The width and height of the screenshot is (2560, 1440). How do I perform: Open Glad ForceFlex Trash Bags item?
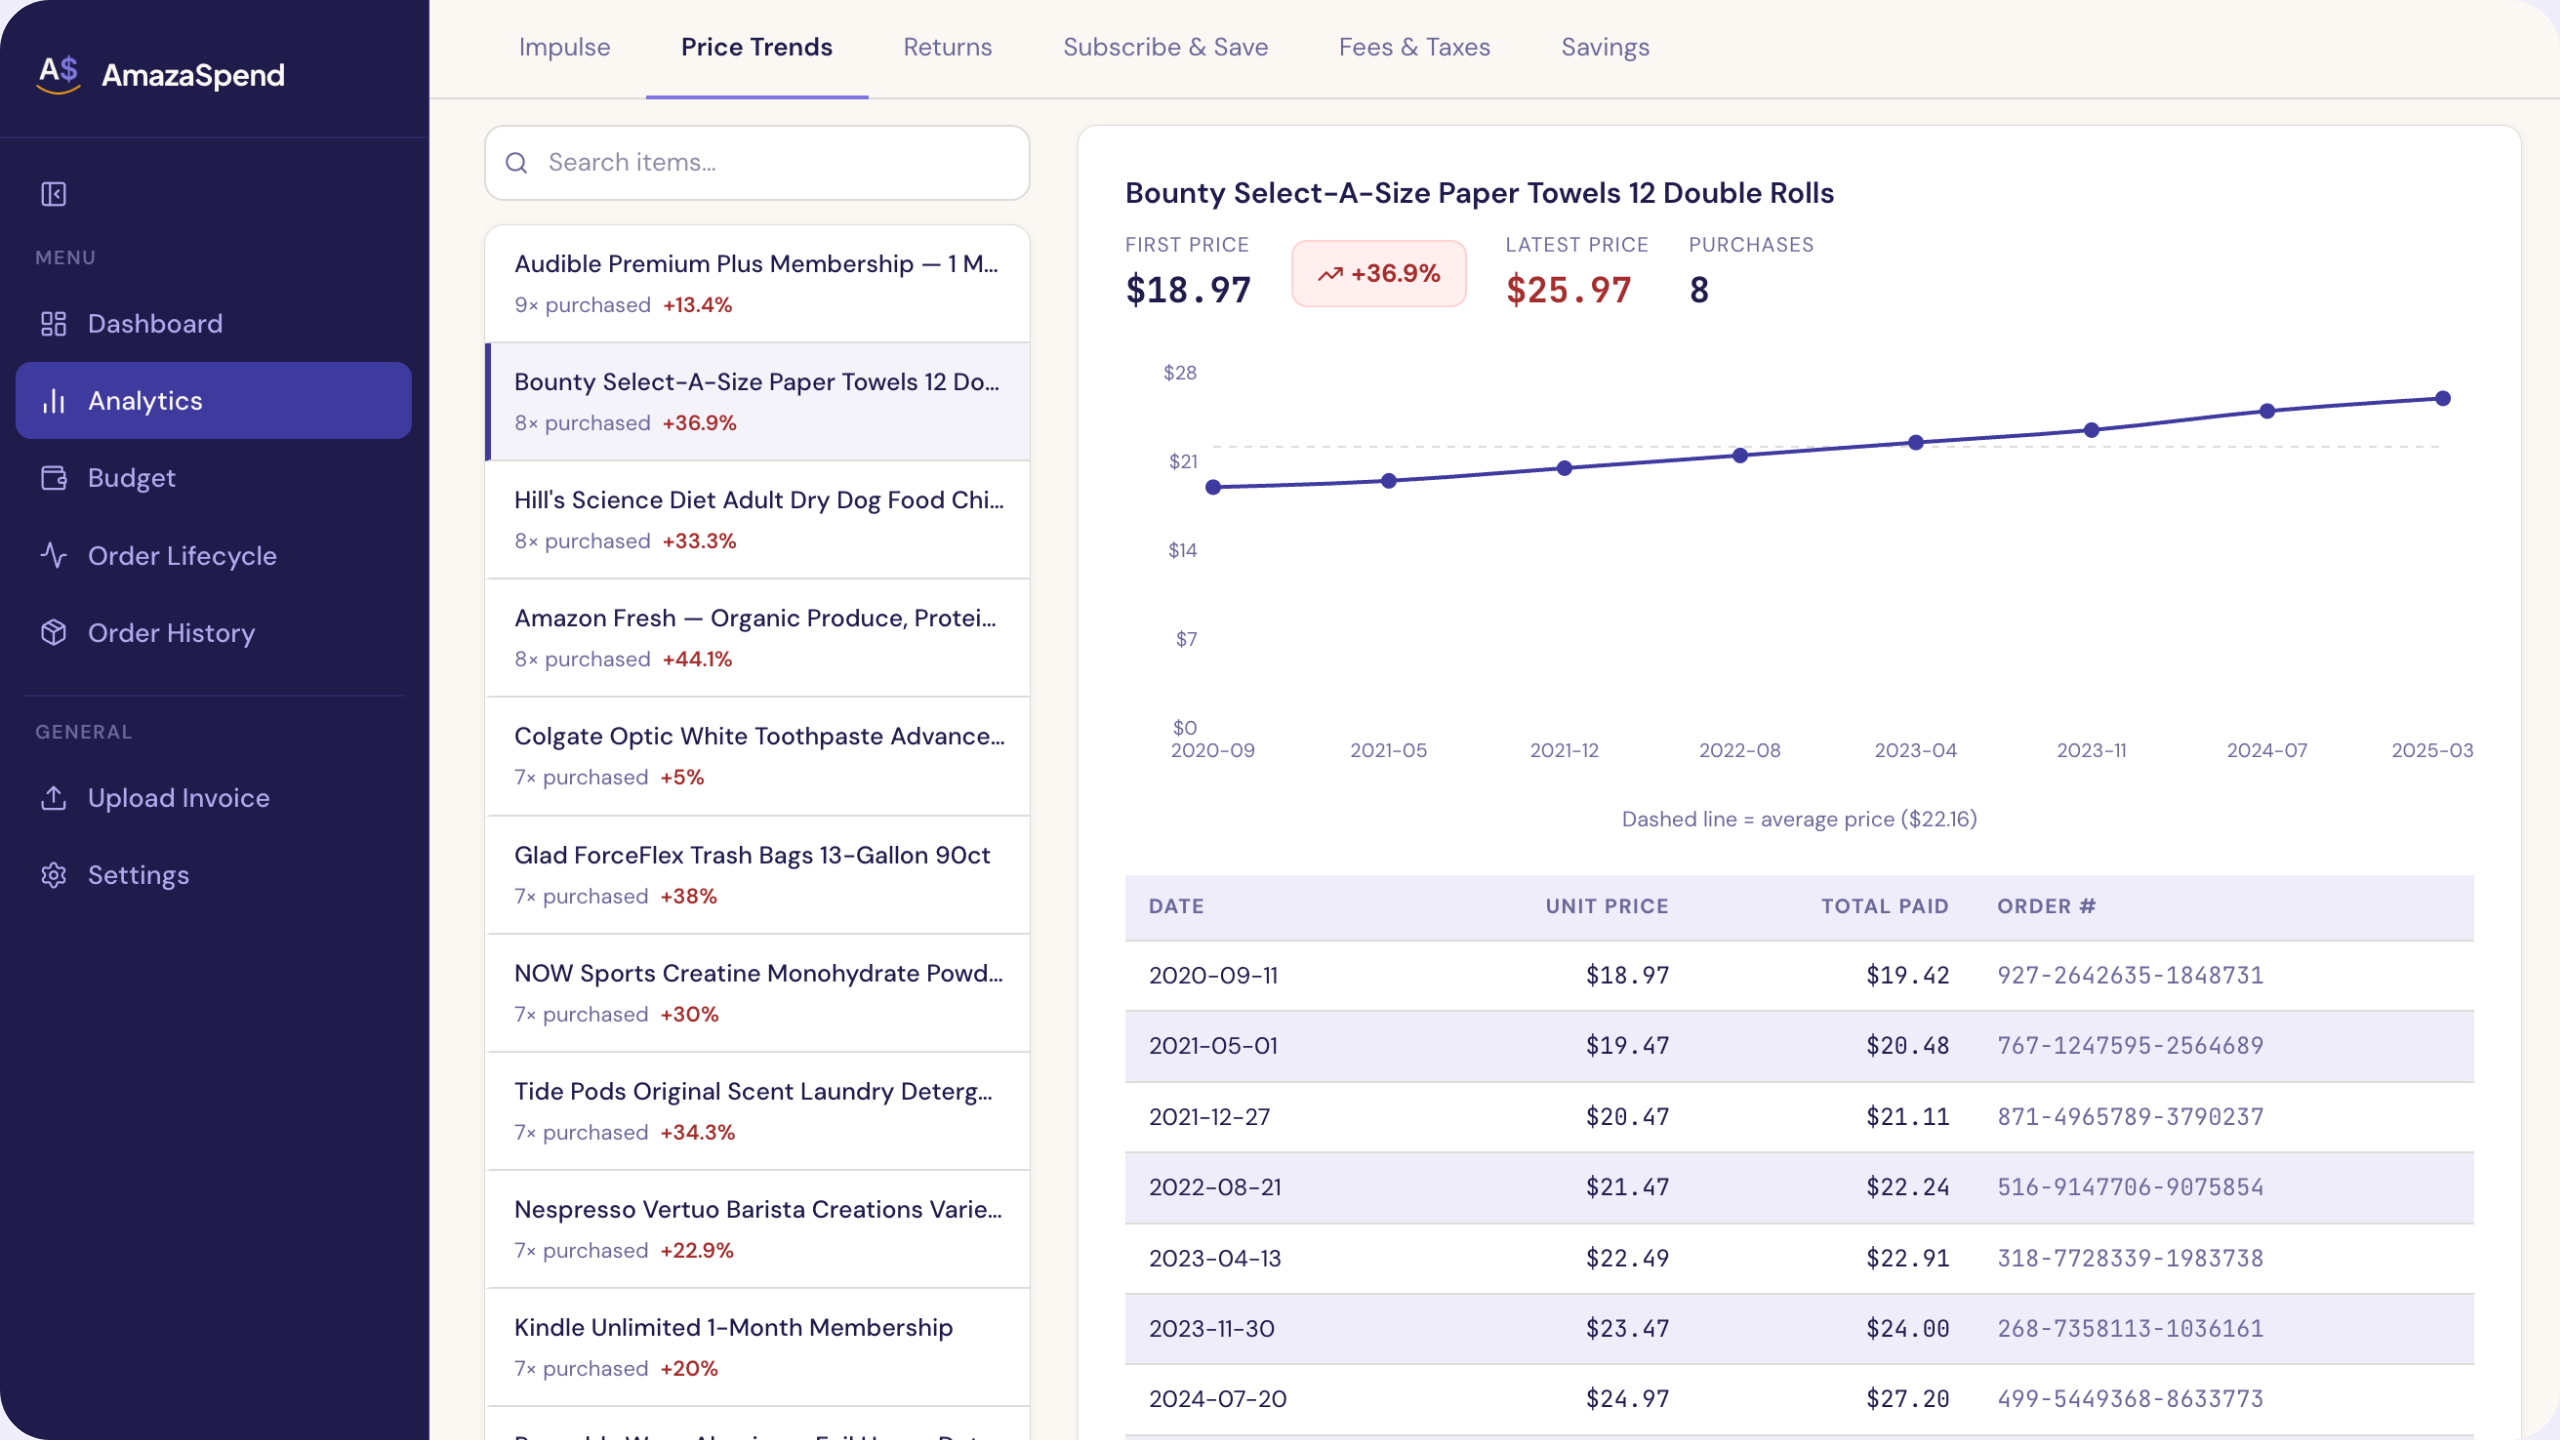coord(757,874)
